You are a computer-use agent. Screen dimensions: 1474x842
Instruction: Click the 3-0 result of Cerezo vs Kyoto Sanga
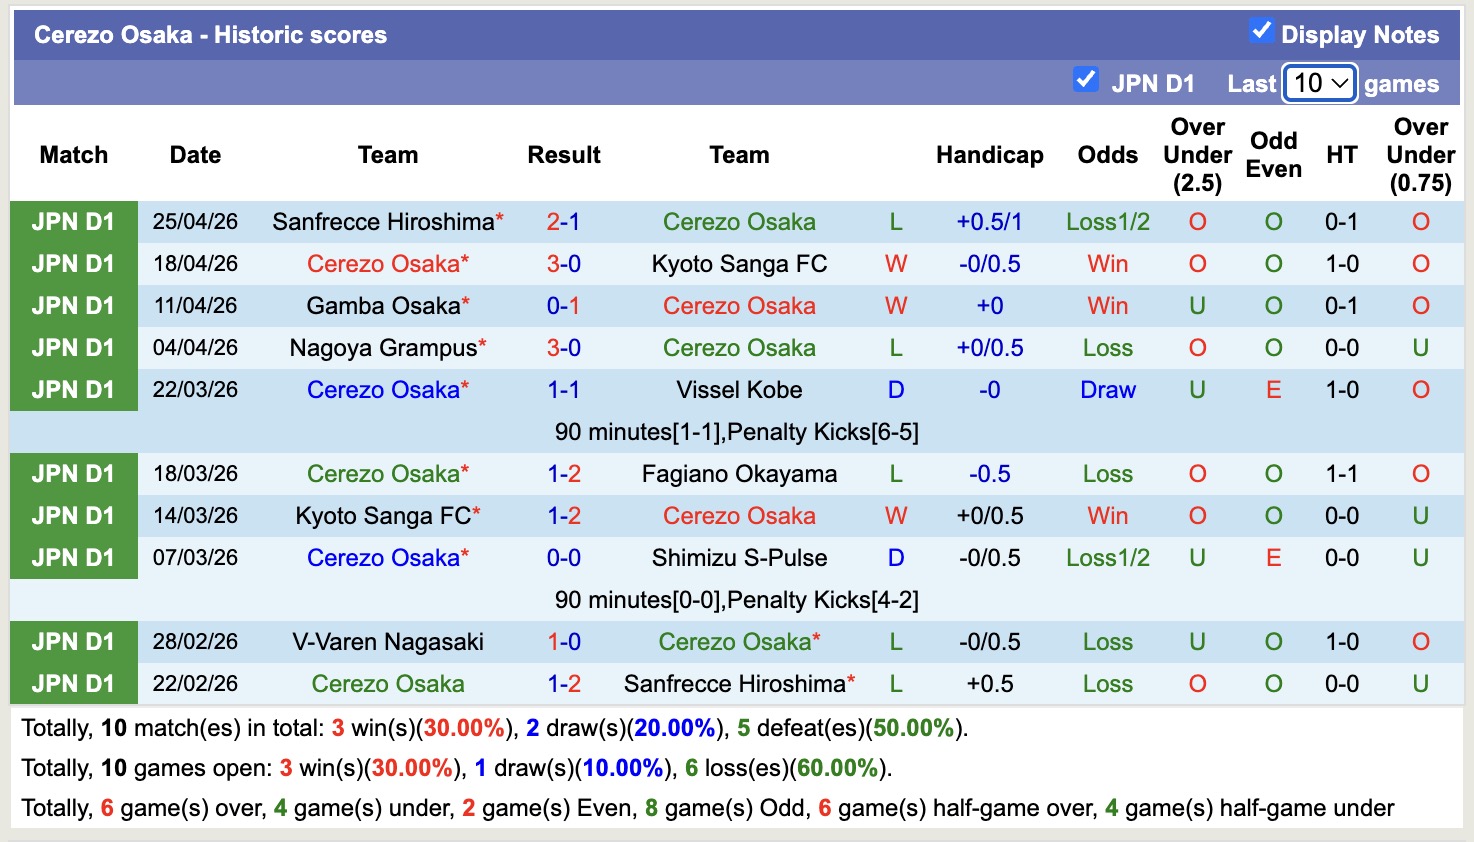tap(564, 263)
